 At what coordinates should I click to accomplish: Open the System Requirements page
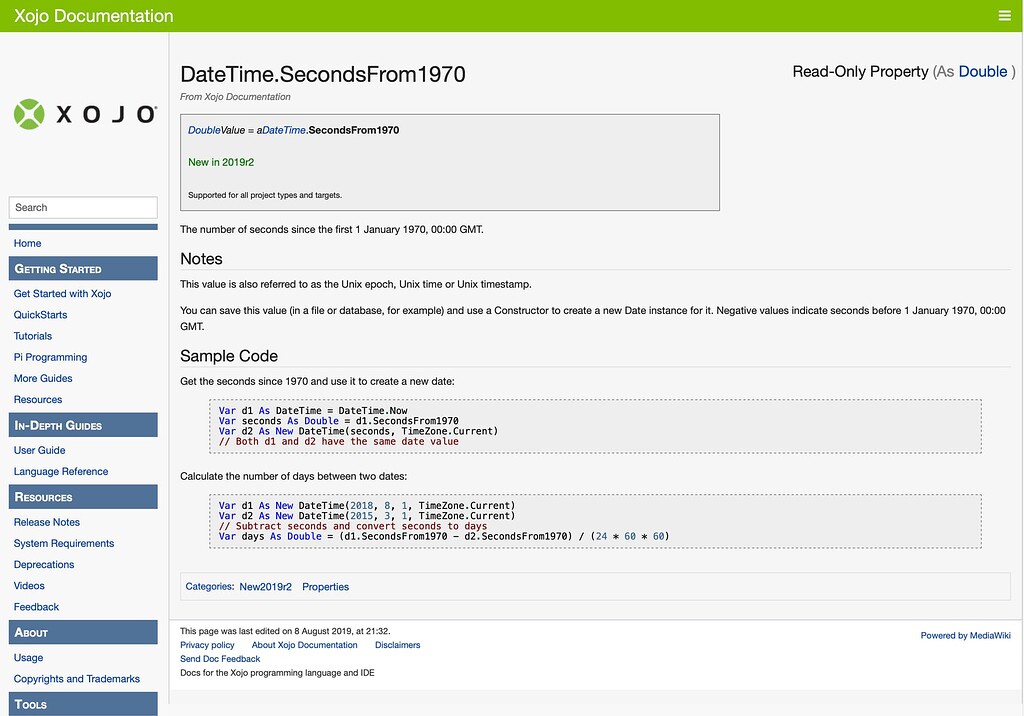point(62,543)
